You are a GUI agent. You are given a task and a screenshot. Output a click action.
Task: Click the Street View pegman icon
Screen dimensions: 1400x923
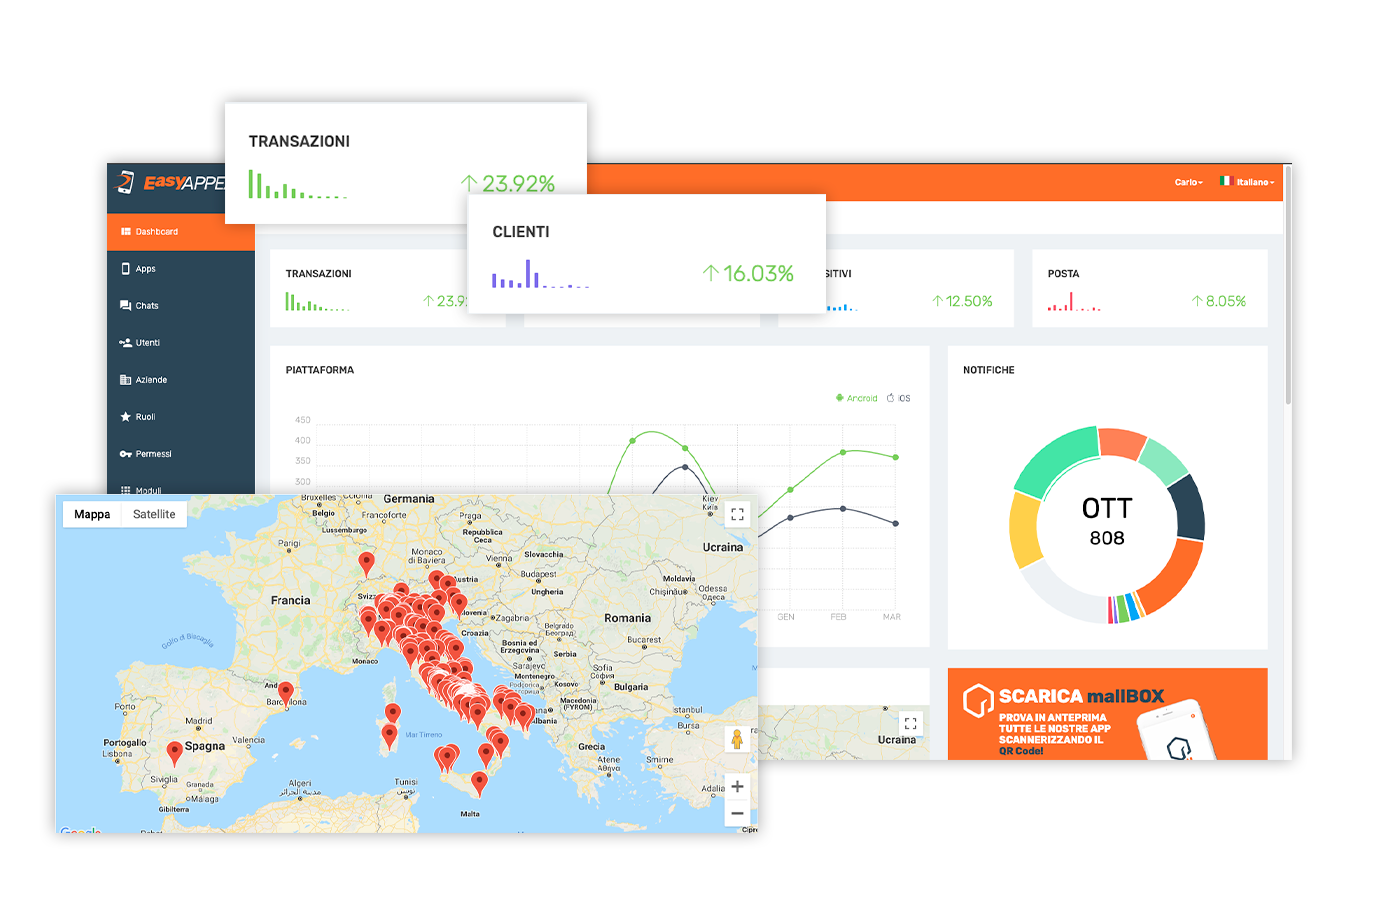(x=737, y=740)
